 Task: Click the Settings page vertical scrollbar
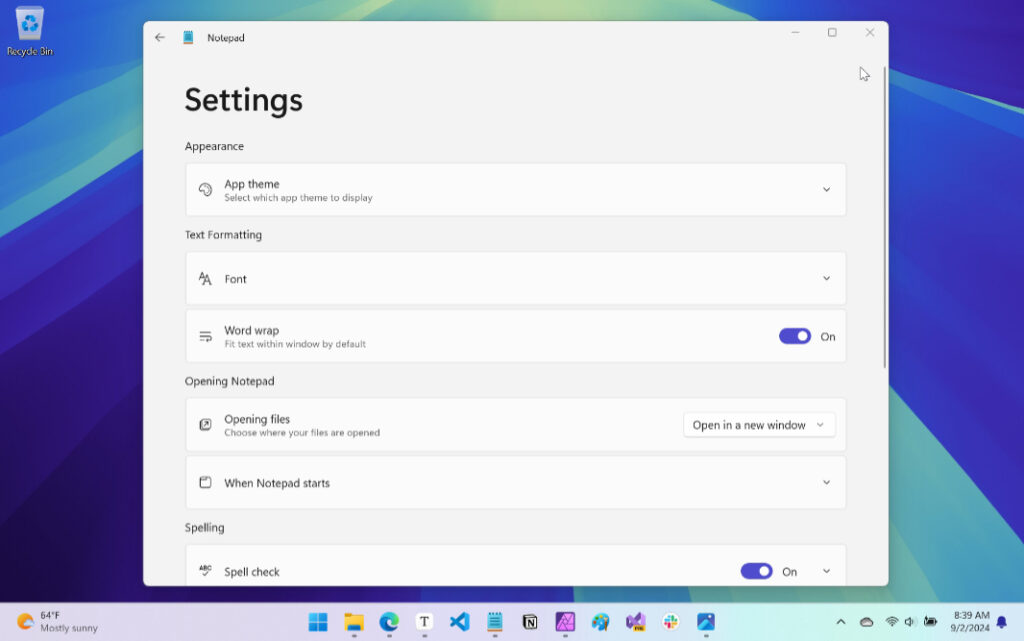click(884, 217)
